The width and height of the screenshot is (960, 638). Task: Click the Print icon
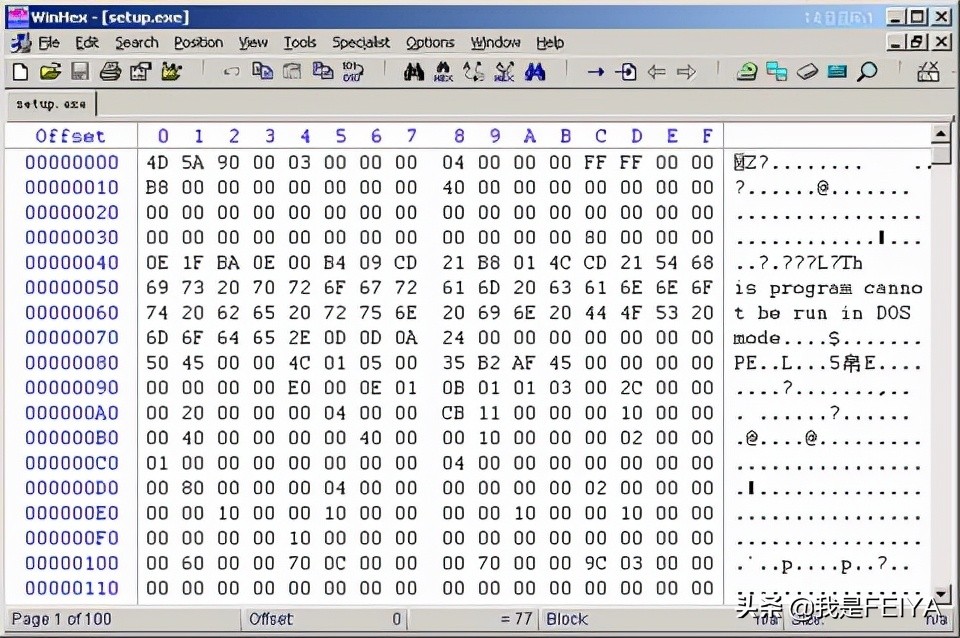tap(110, 72)
